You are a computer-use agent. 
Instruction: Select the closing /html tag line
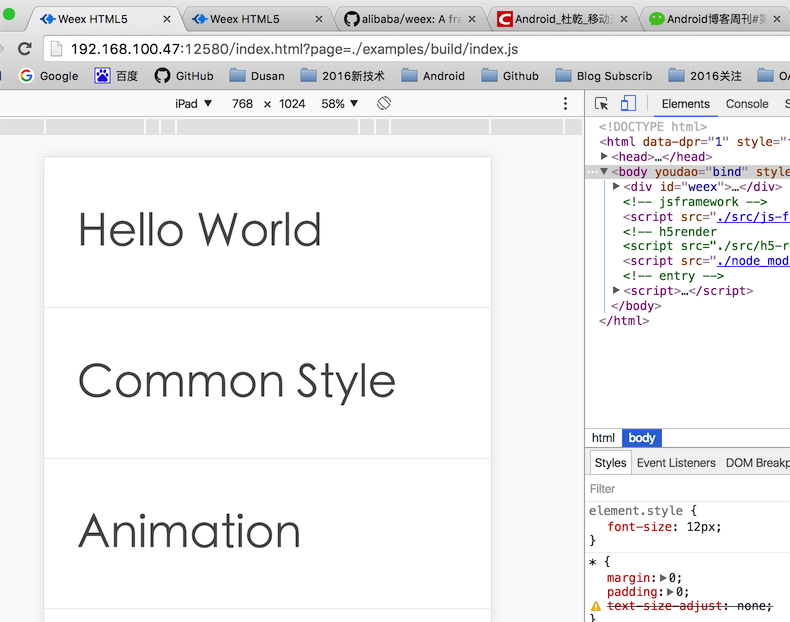pos(624,321)
